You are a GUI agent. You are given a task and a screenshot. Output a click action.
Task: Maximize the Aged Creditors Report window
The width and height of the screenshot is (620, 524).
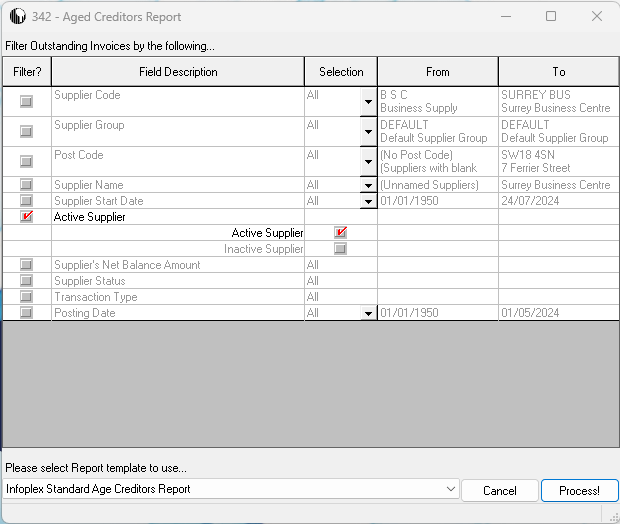(551, 17)
